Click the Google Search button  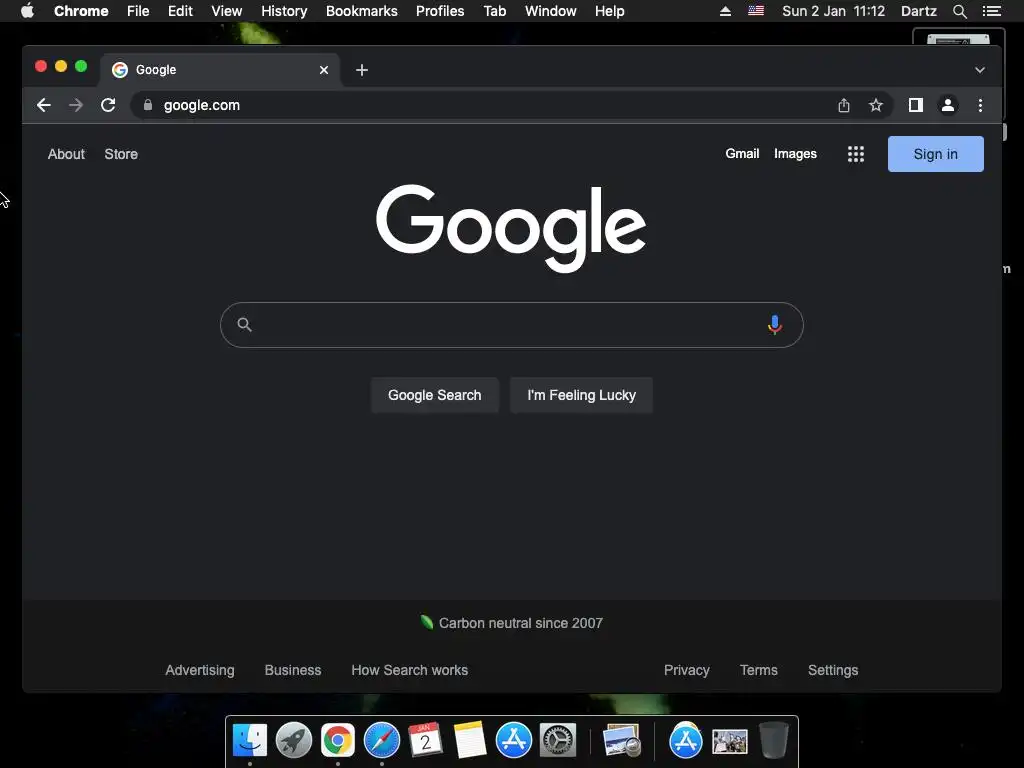point(434,395)
